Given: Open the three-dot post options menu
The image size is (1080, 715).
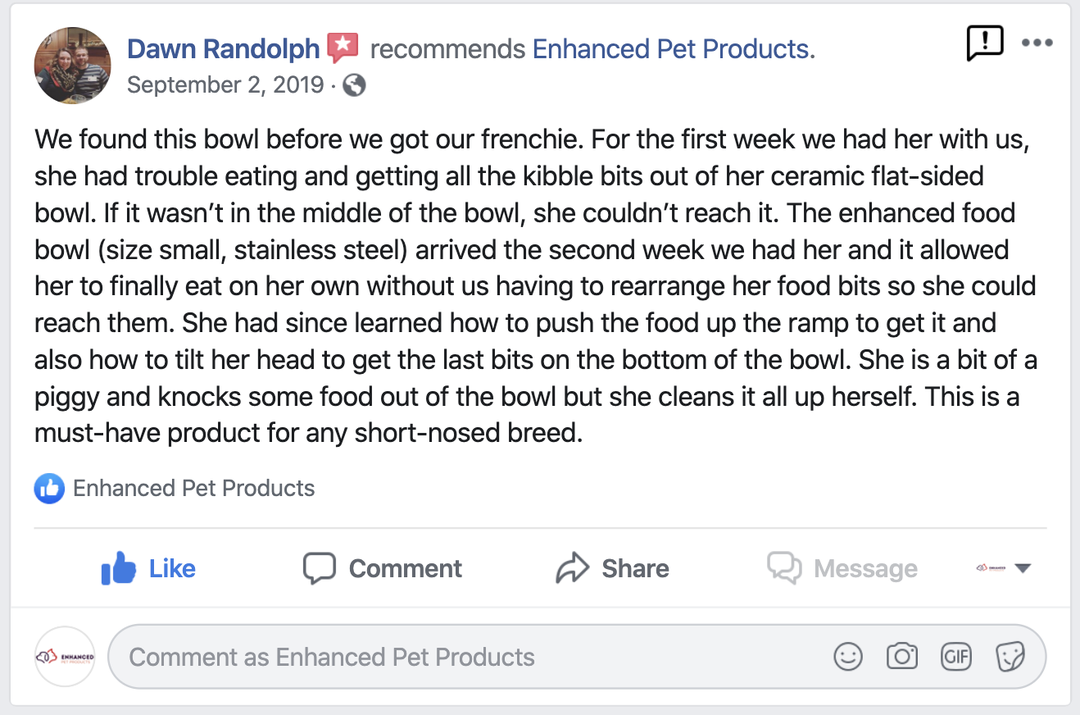Looking at the screenshot, I should click(1037, 43).
